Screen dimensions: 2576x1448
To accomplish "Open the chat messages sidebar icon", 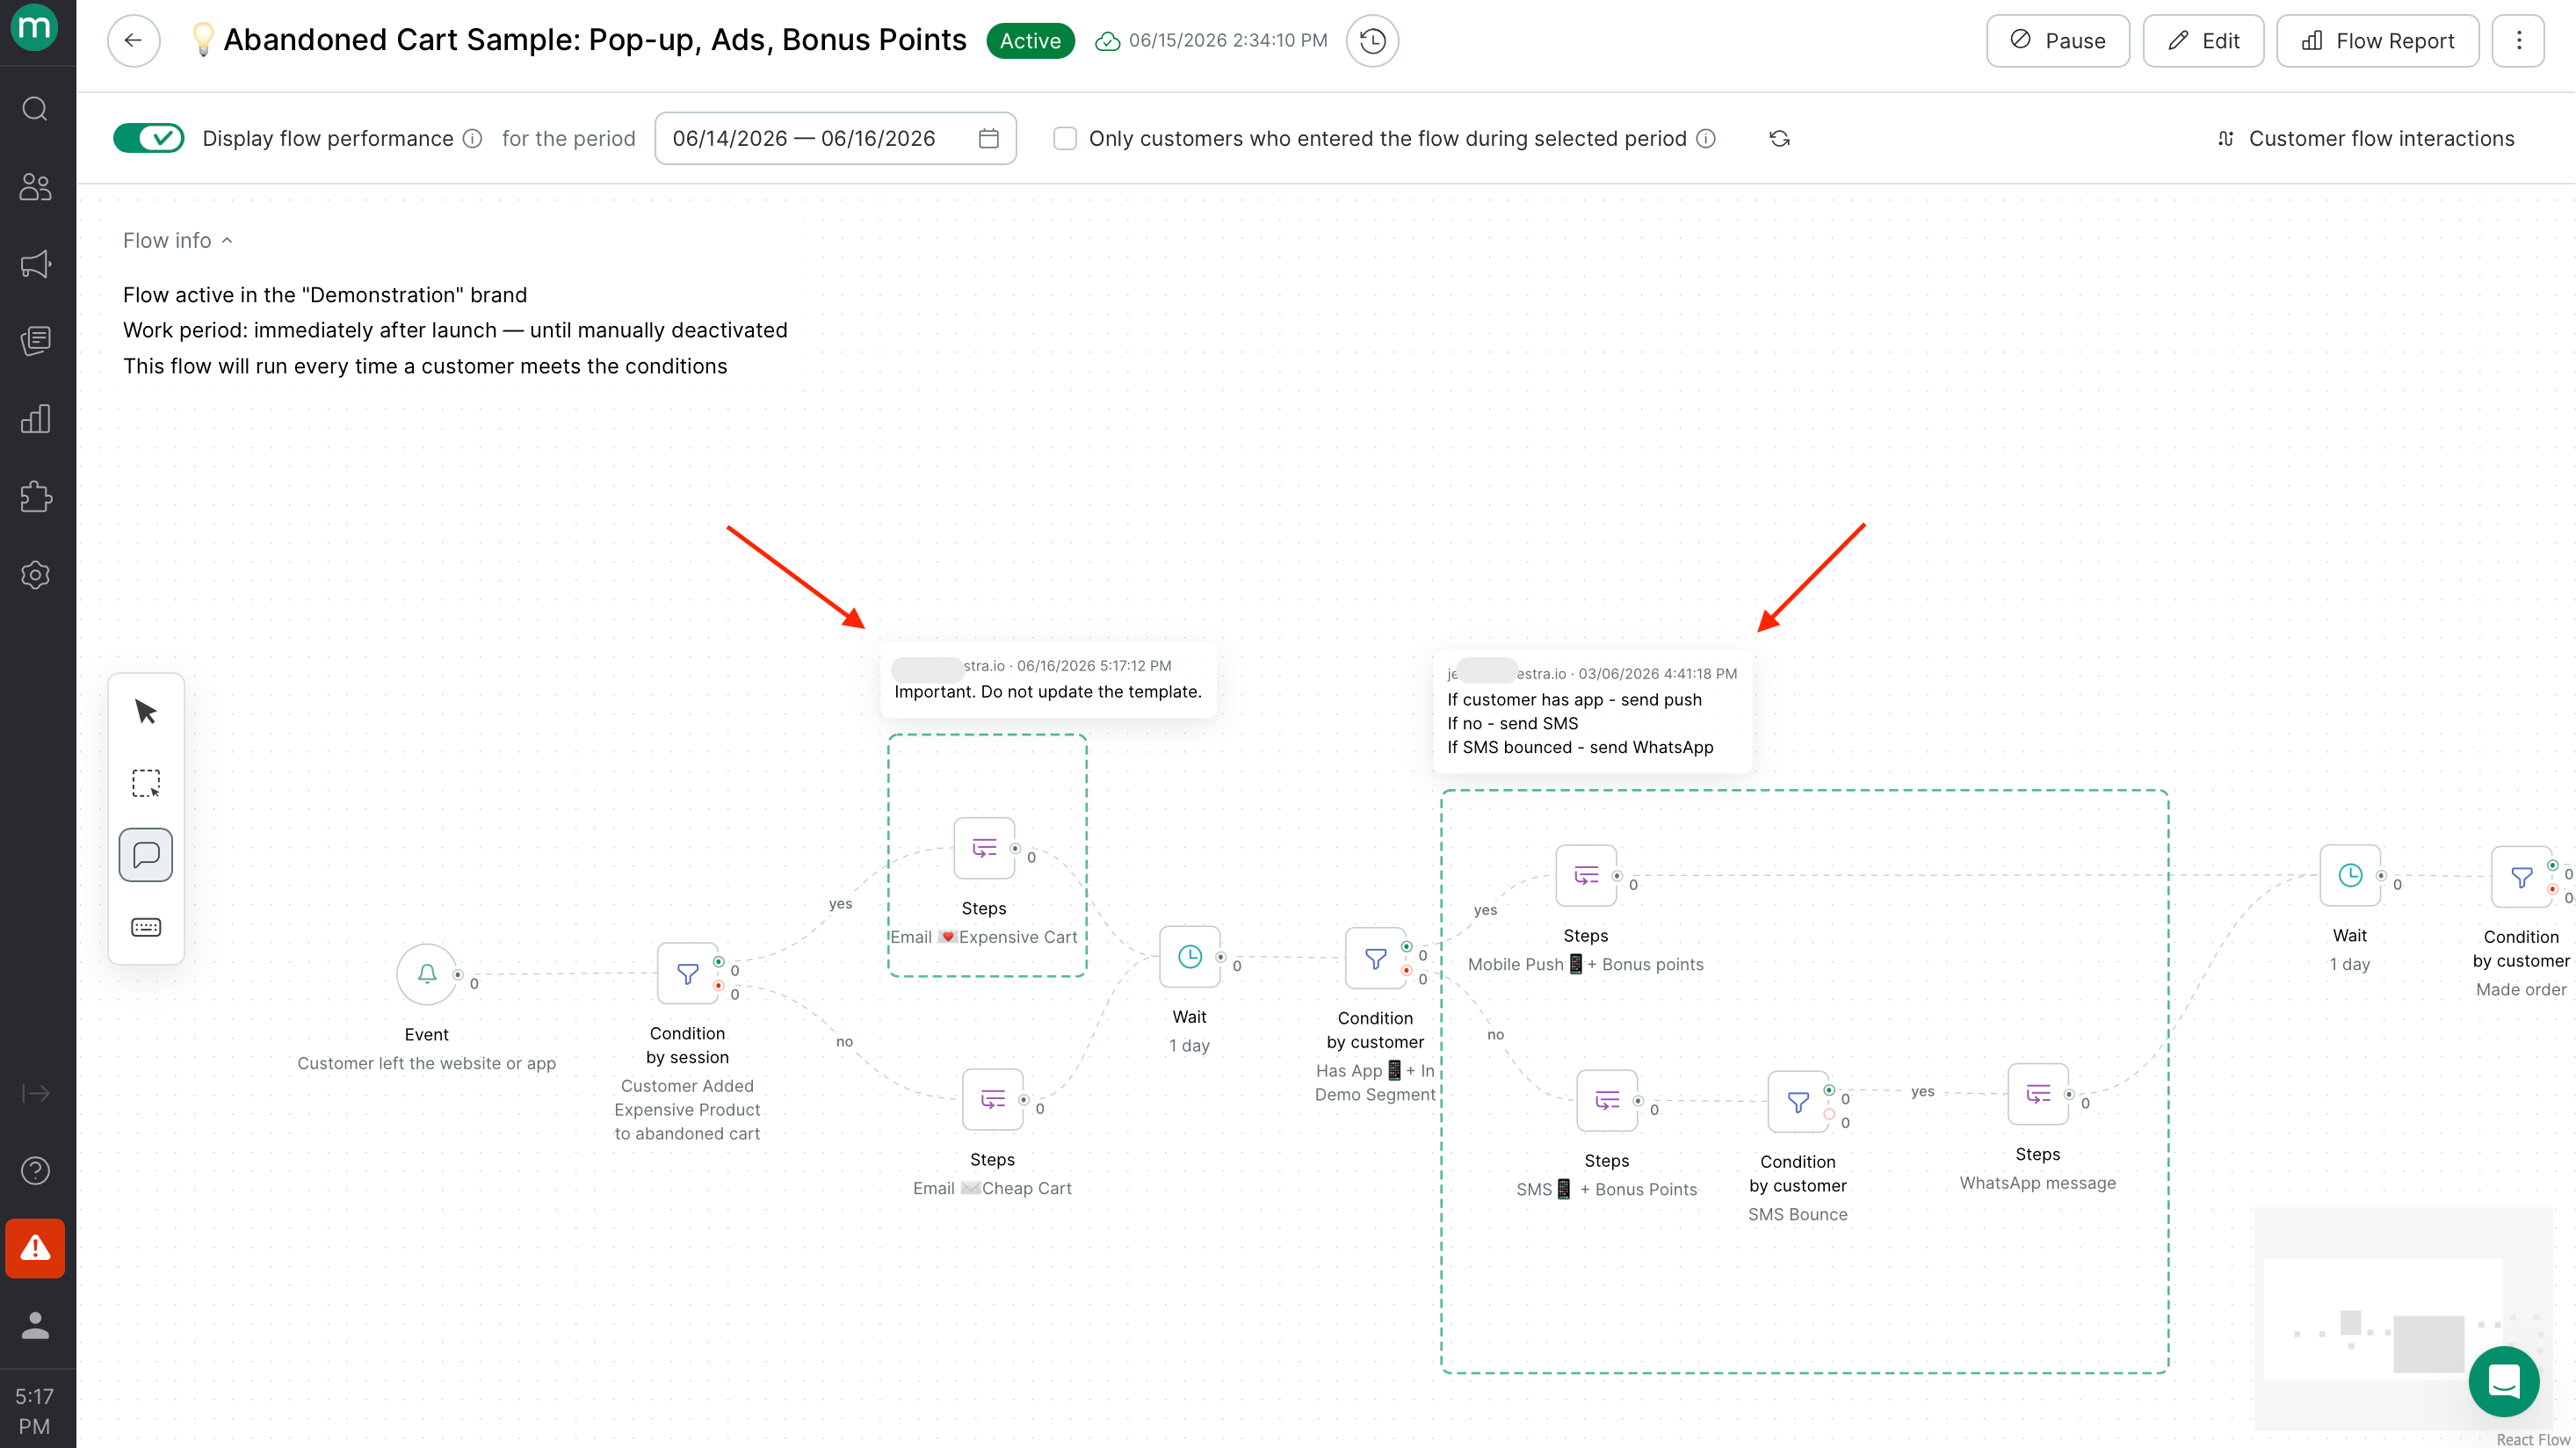I will pos(35,341).
